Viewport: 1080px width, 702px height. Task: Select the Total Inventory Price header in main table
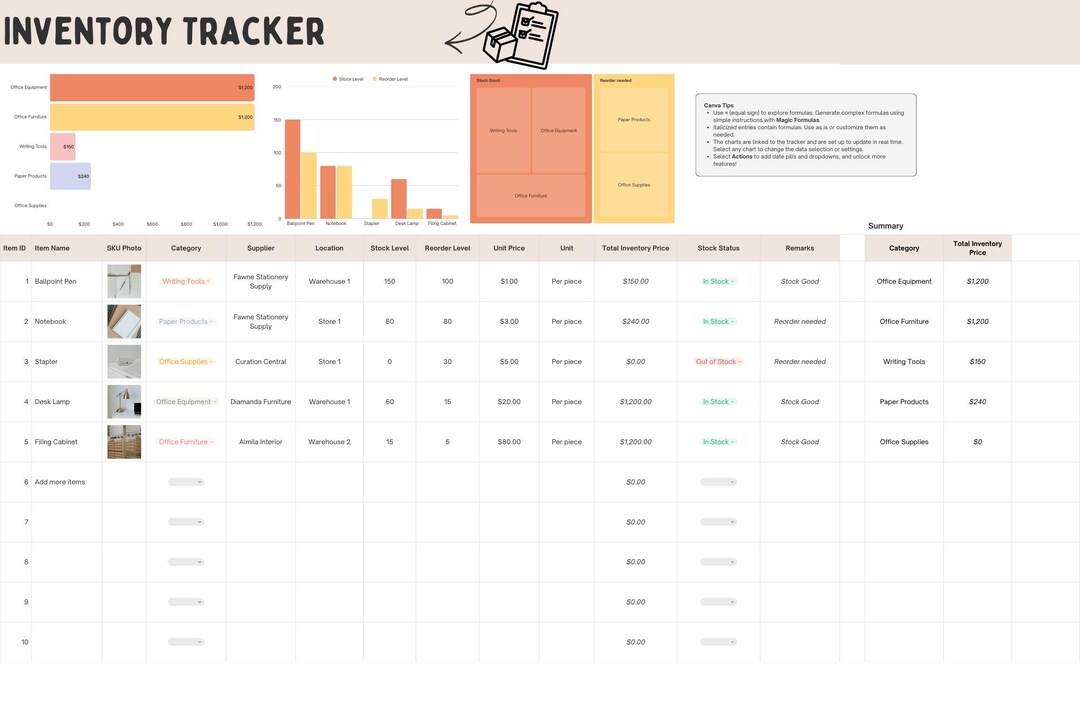[636, 248]
